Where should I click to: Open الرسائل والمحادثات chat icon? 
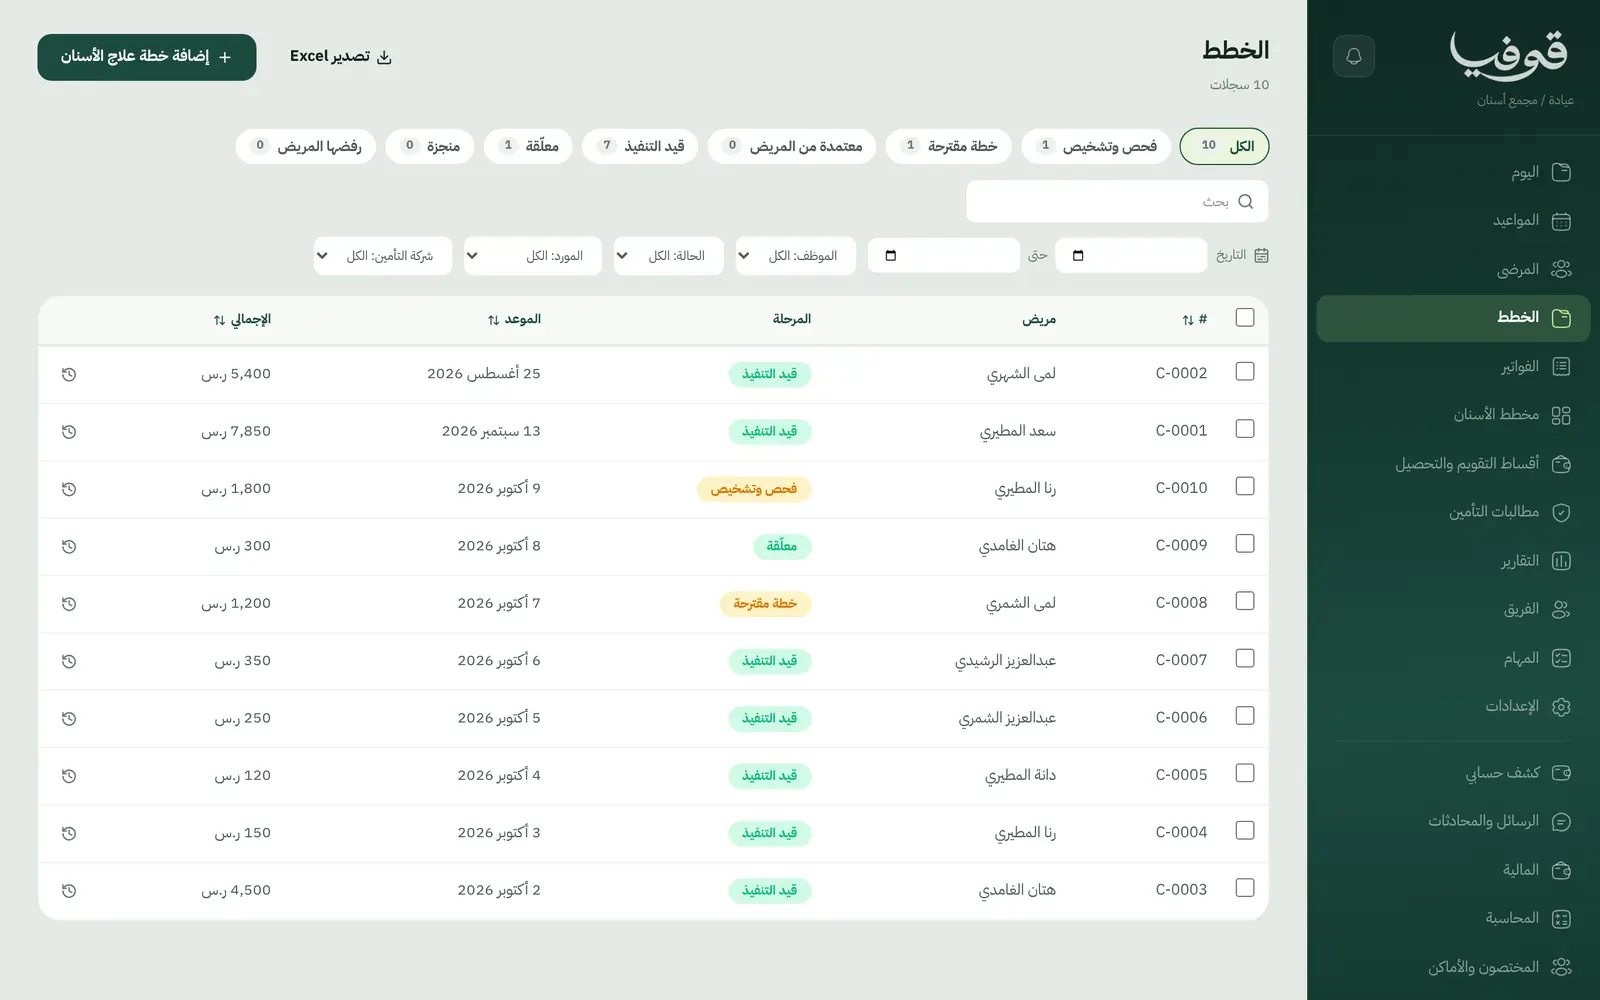coord(1561,822)
